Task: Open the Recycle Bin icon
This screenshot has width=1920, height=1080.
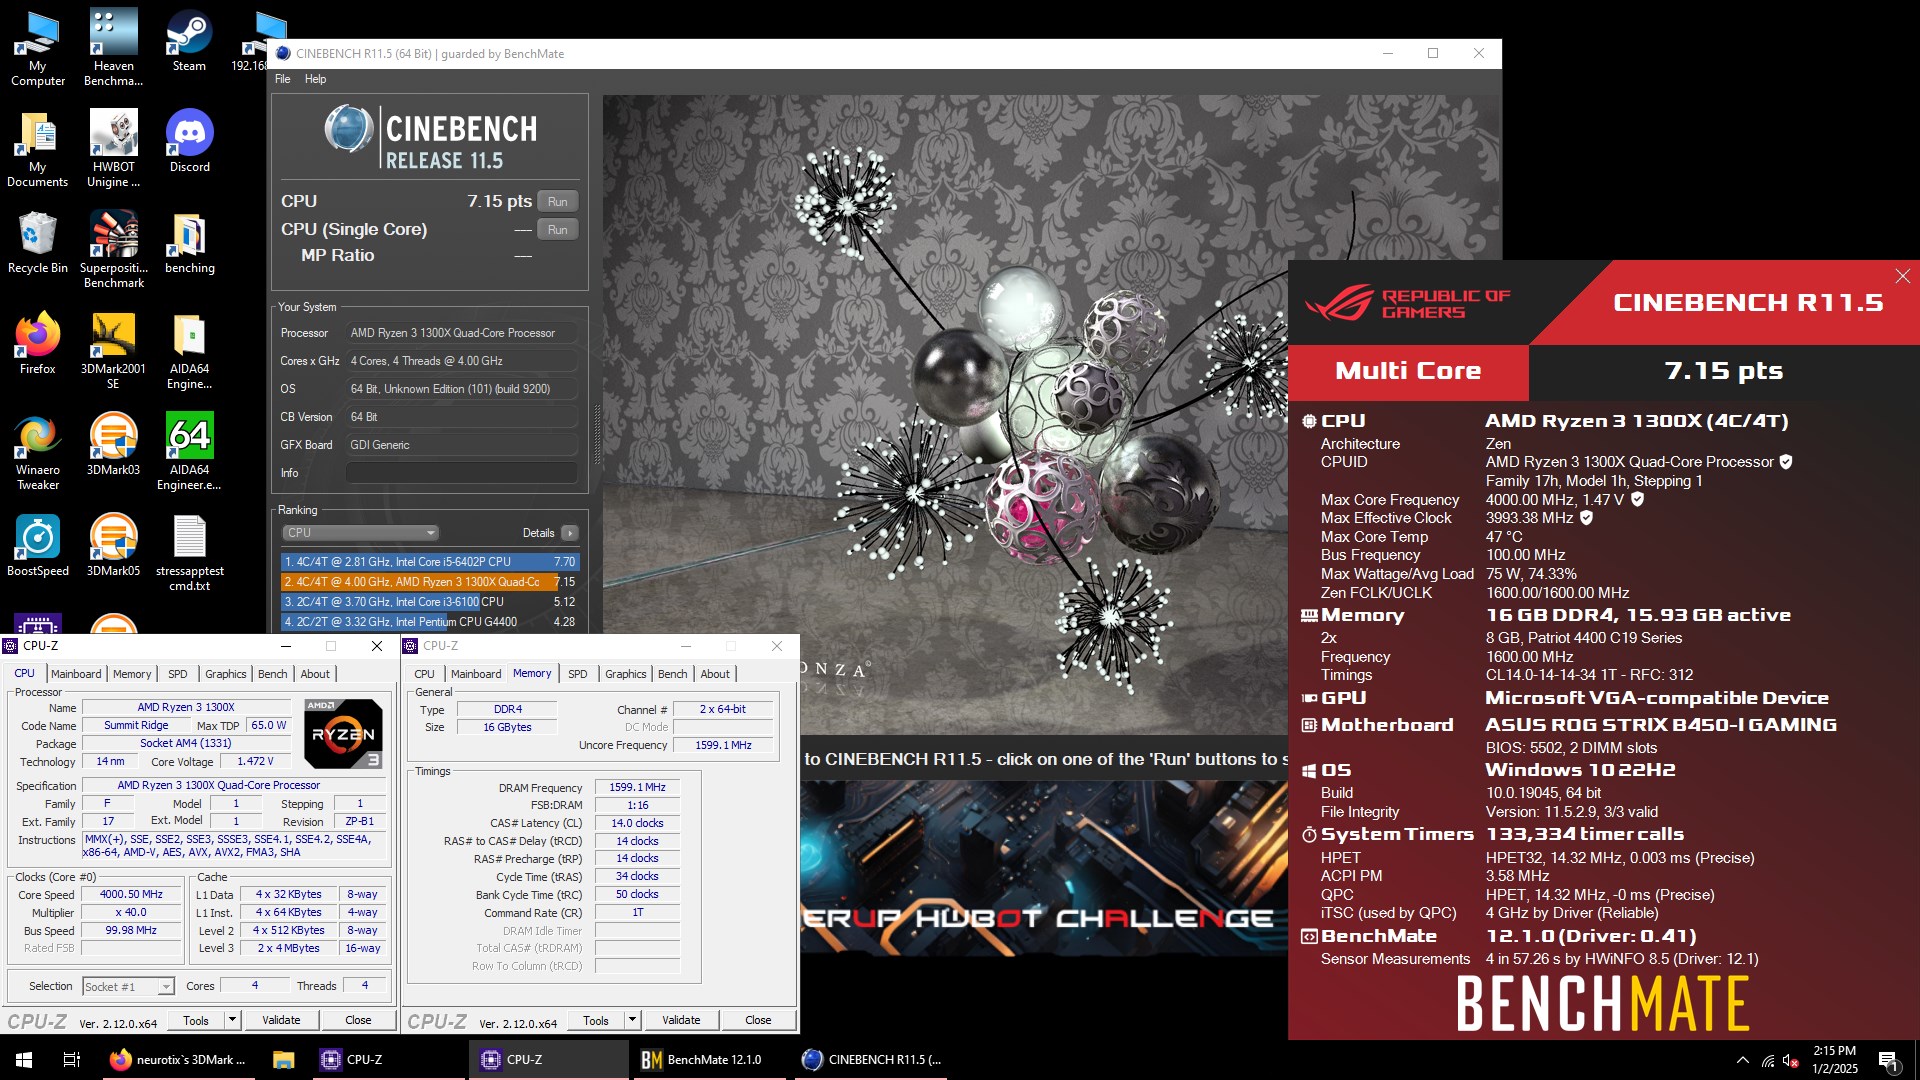Action: click(37, 242)
